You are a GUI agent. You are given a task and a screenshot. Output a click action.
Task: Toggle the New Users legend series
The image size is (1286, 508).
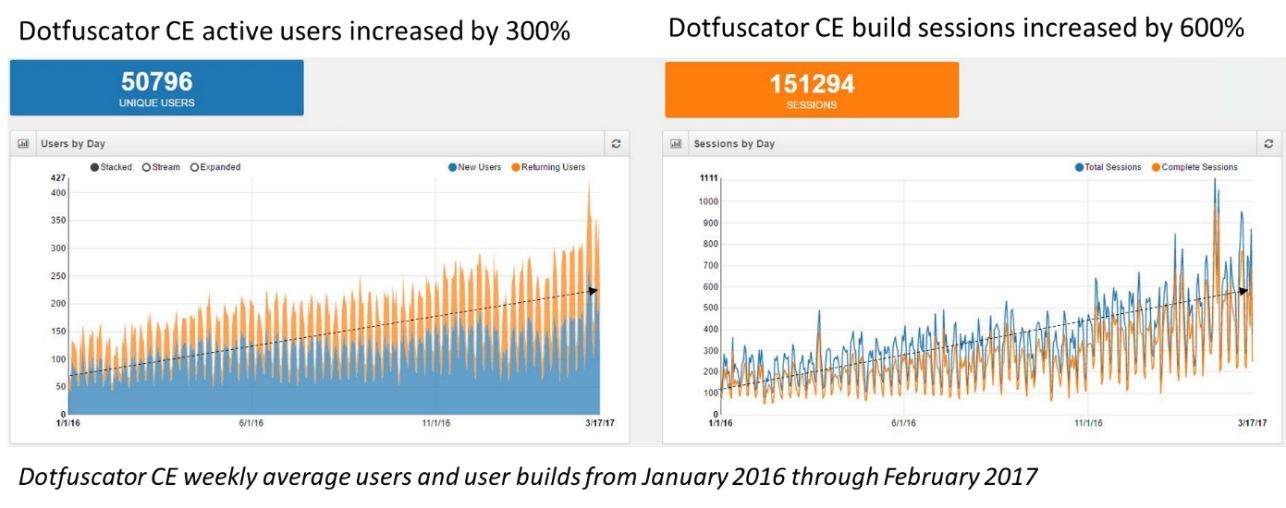coord(475,167)
